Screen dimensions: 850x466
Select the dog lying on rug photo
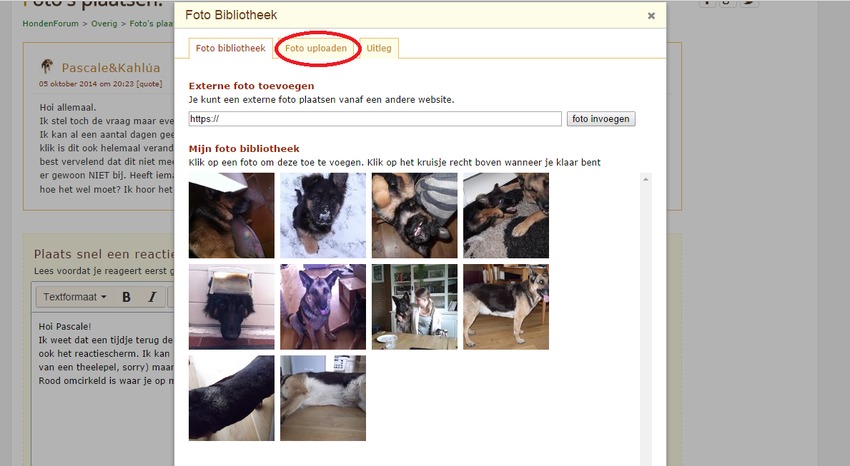506,215
